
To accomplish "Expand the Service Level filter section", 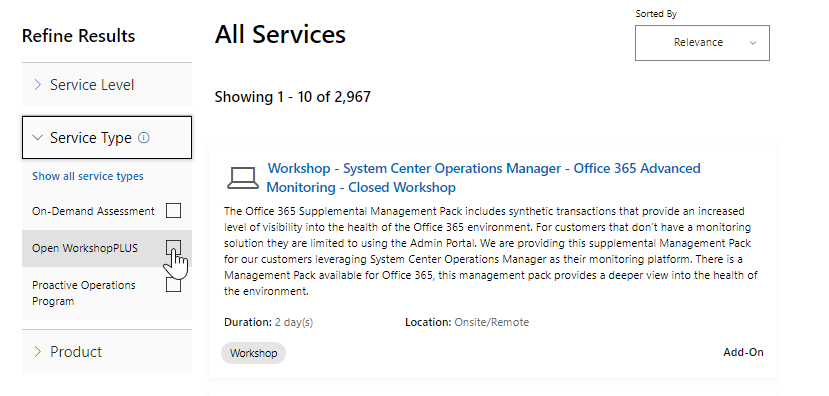I will (107, 85).
